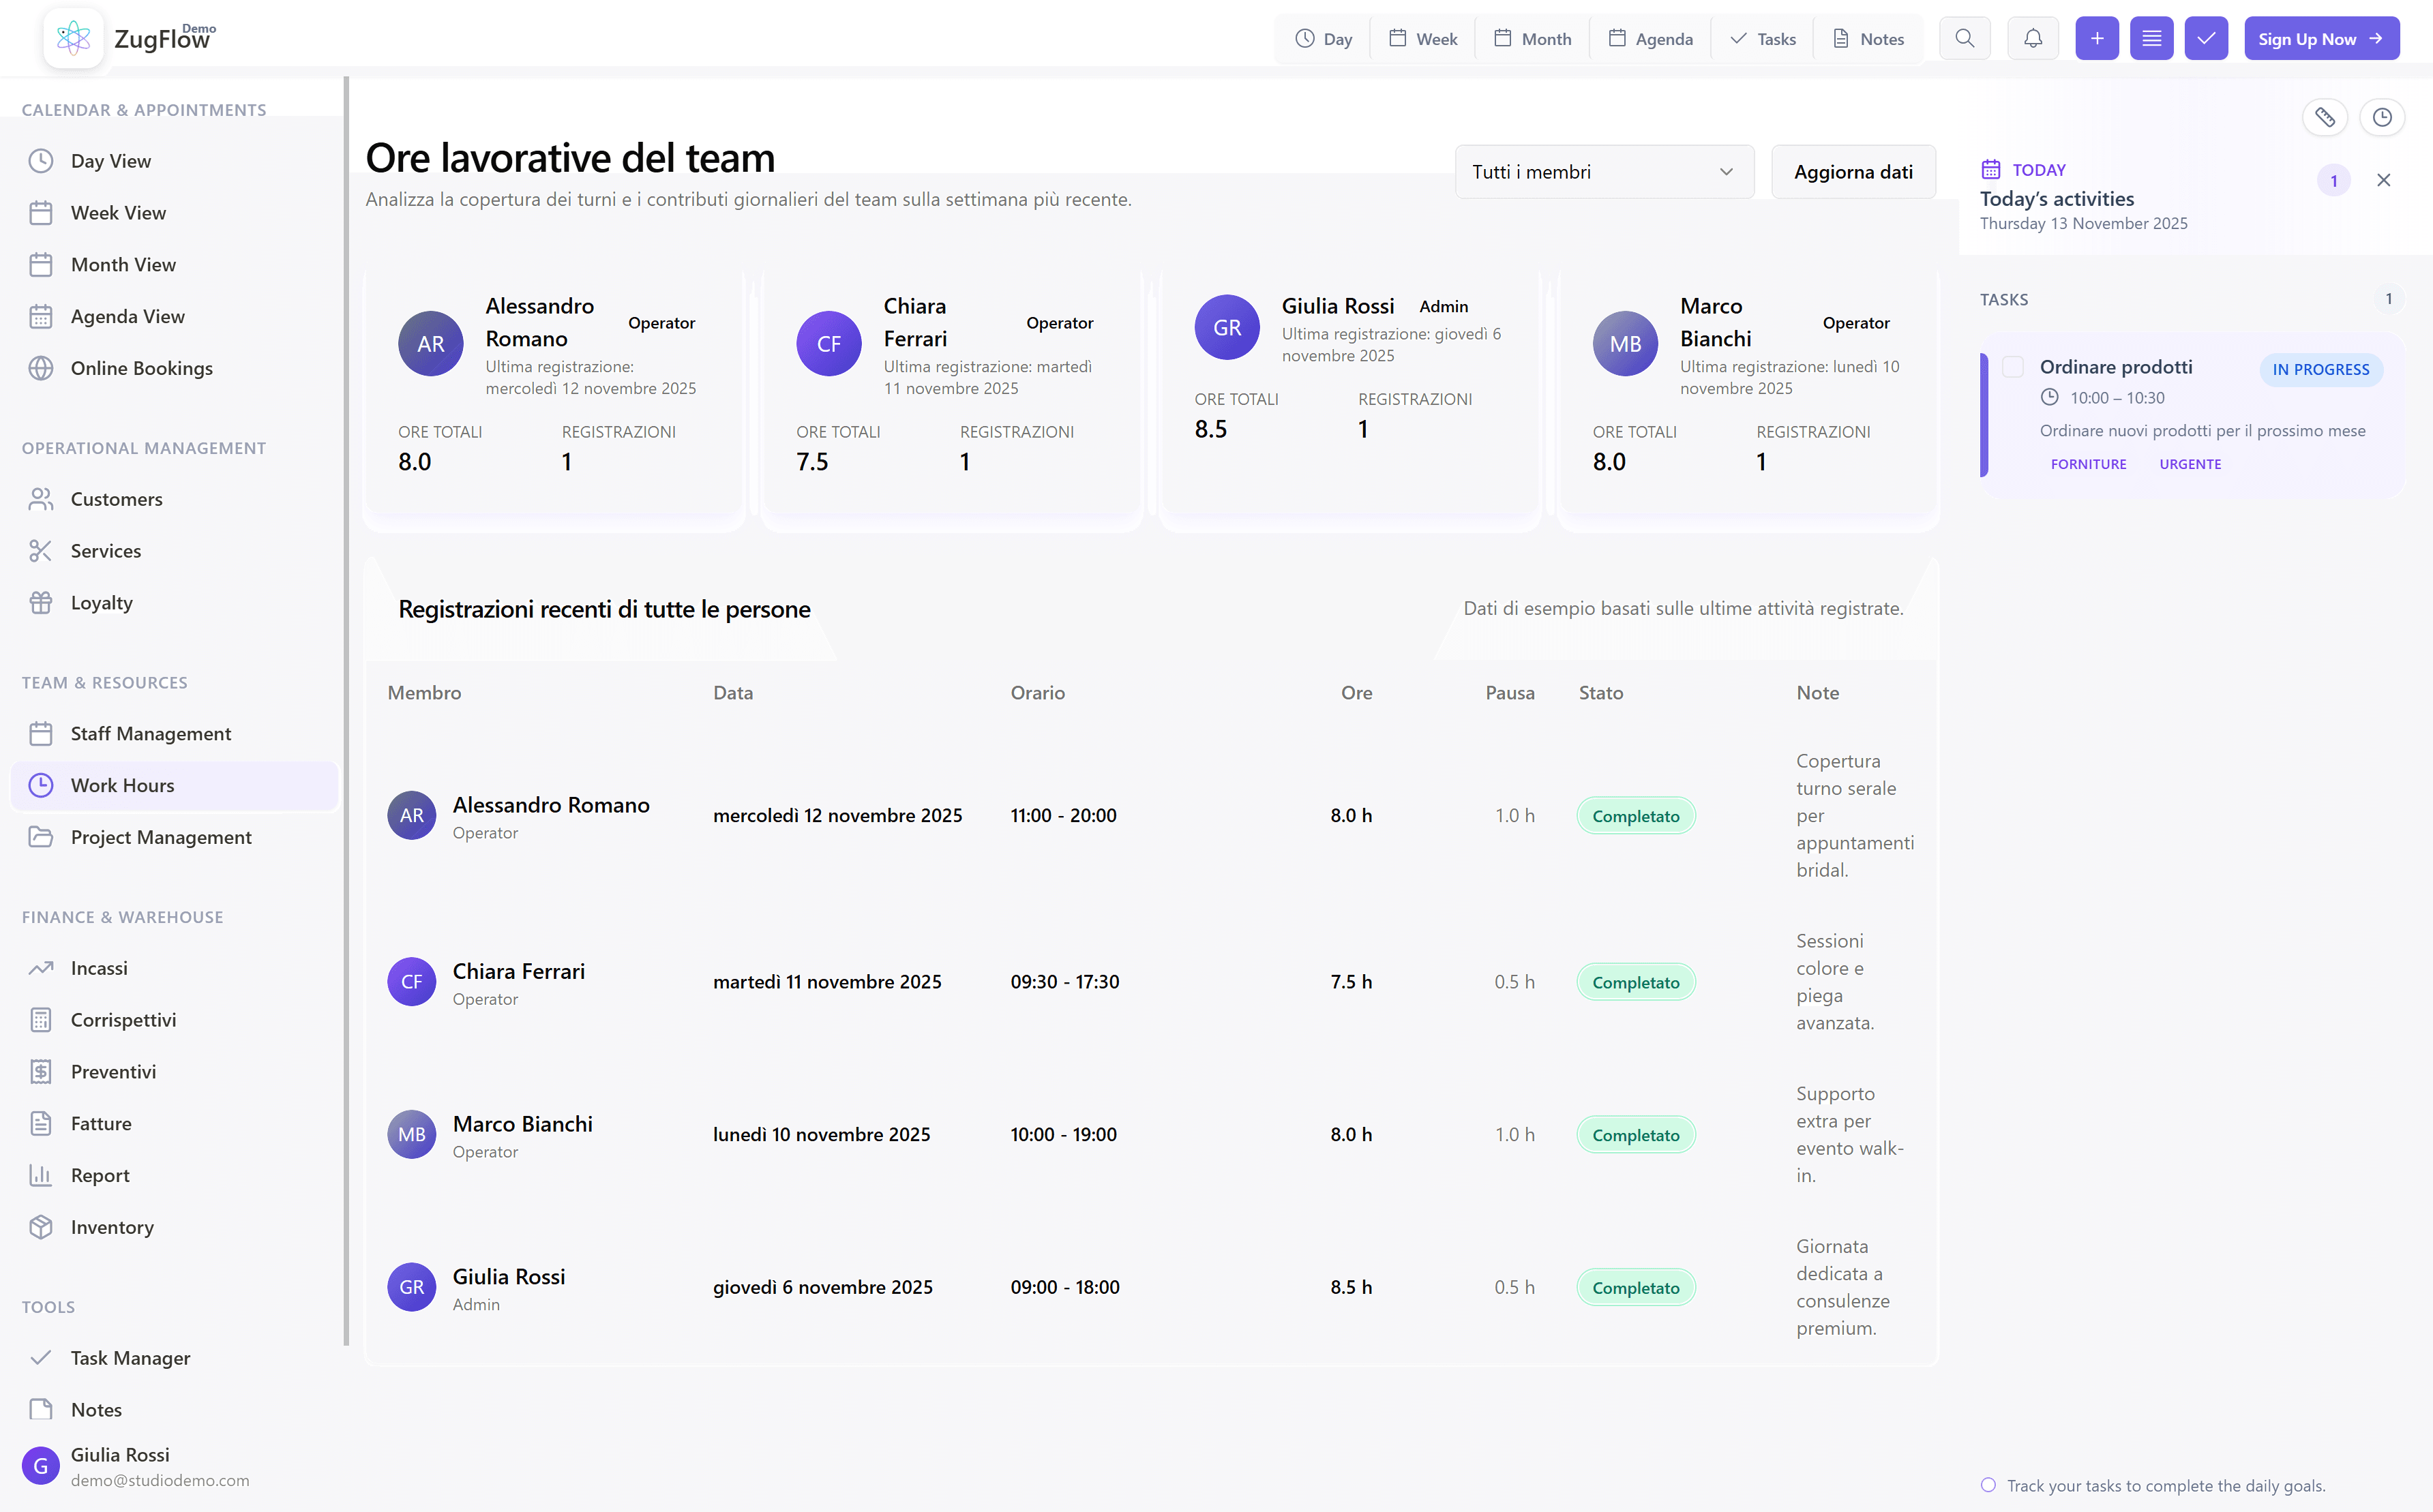Viewport: 2433px width, 1512px height.
Task: Click the Services scissors icon
Action: (x=41, y=550)
